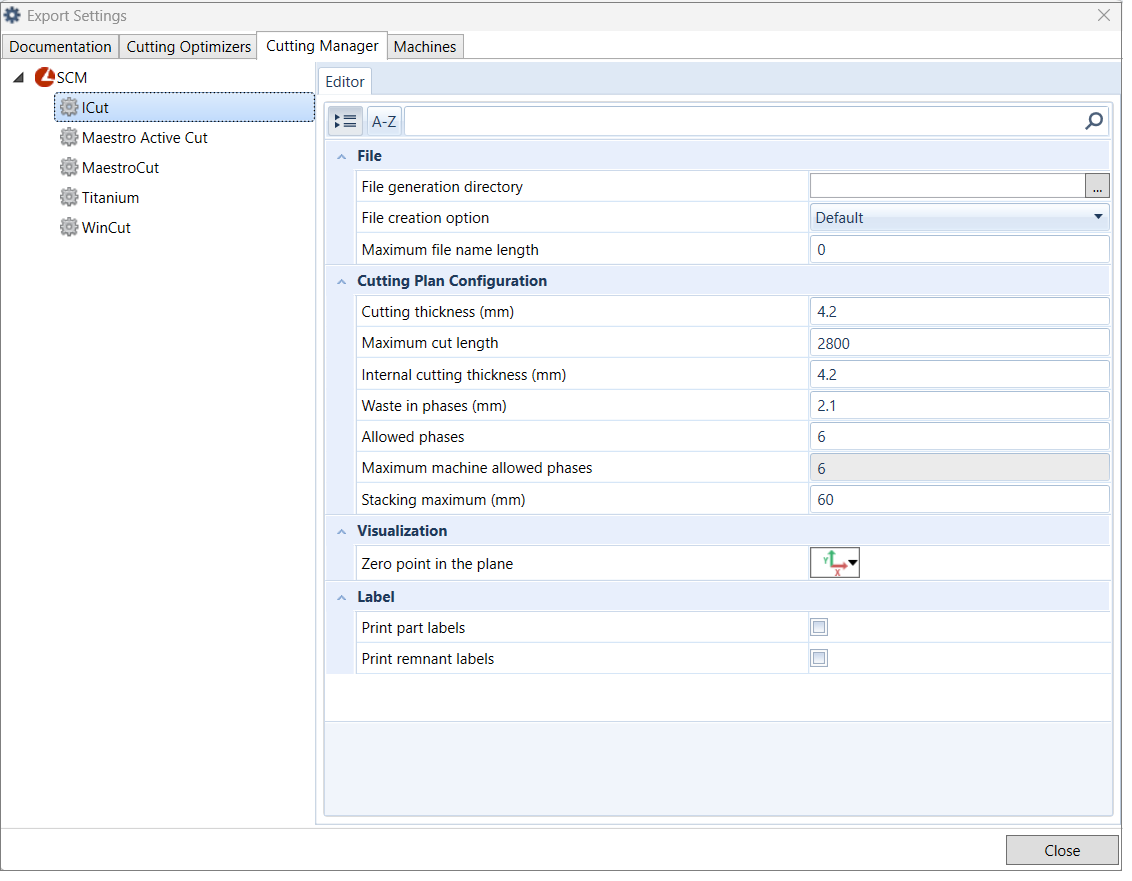Select MaestroCut in the tree
The height and width of the screenshot is (881, 1132).
(121, 169)
